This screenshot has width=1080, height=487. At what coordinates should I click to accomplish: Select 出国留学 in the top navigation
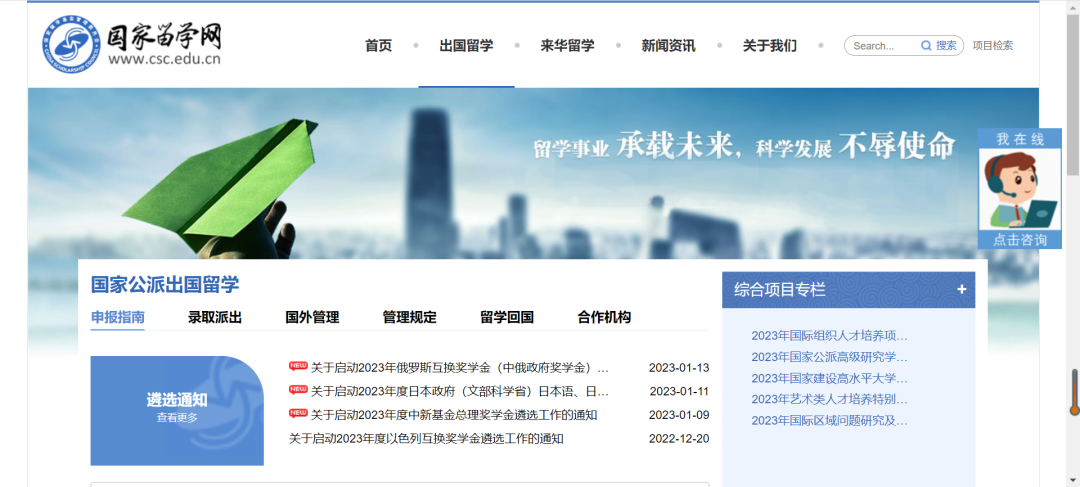[466, 46]
